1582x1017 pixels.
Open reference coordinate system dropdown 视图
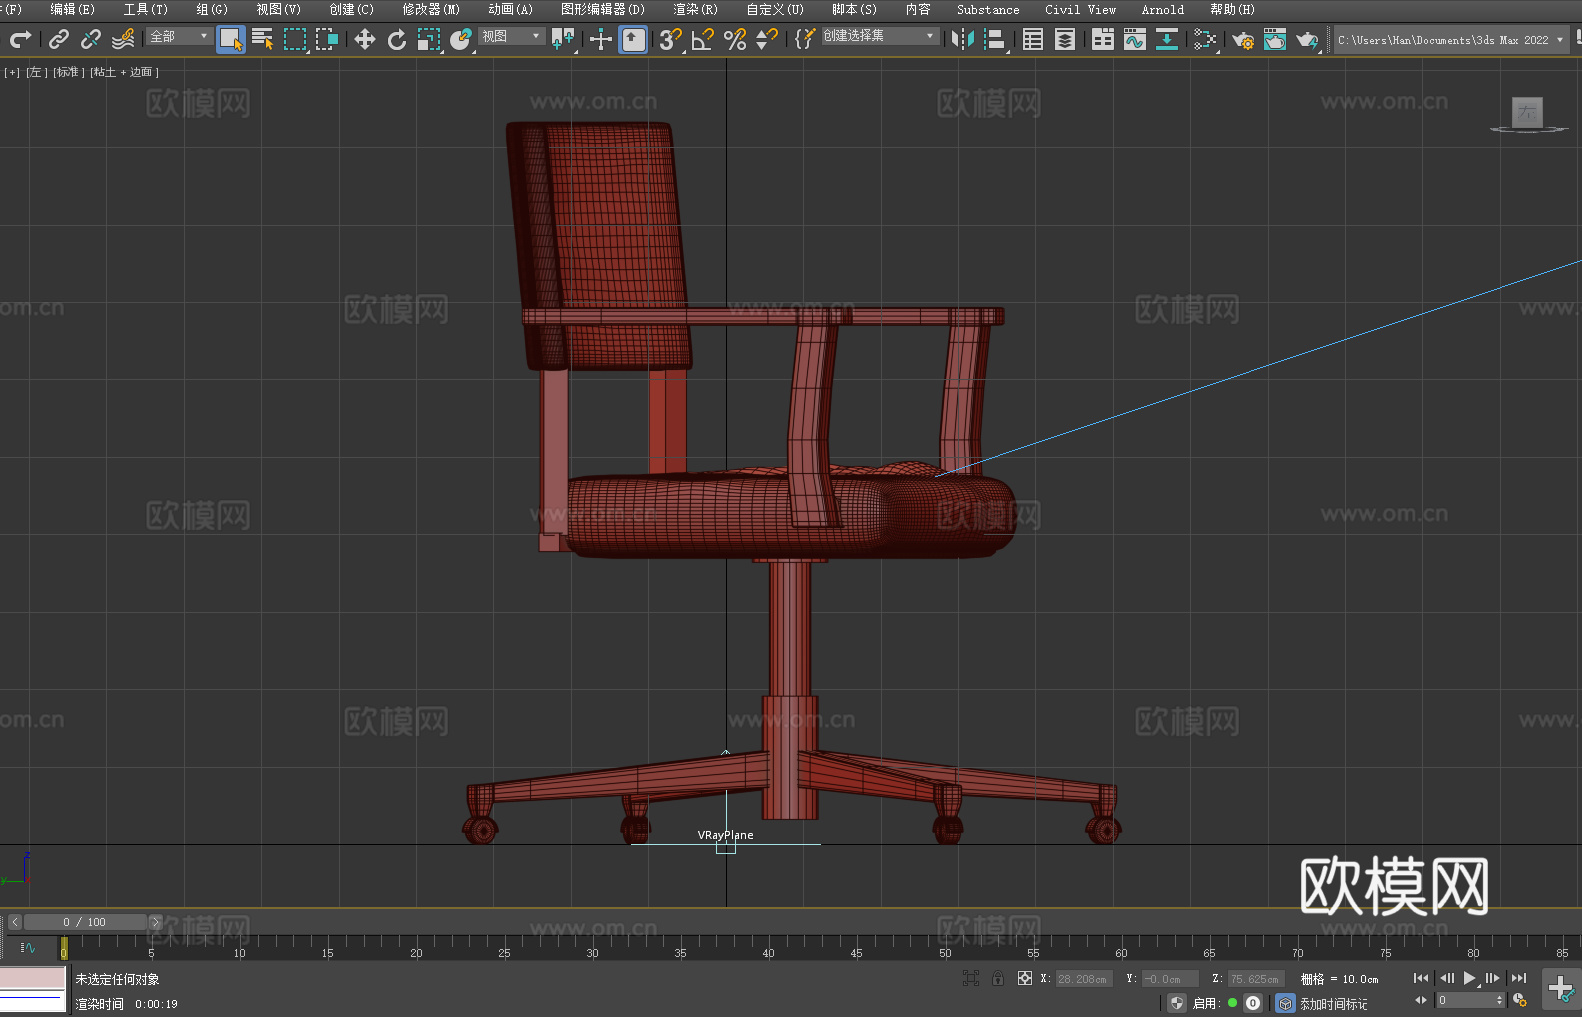tap(511, 36)
